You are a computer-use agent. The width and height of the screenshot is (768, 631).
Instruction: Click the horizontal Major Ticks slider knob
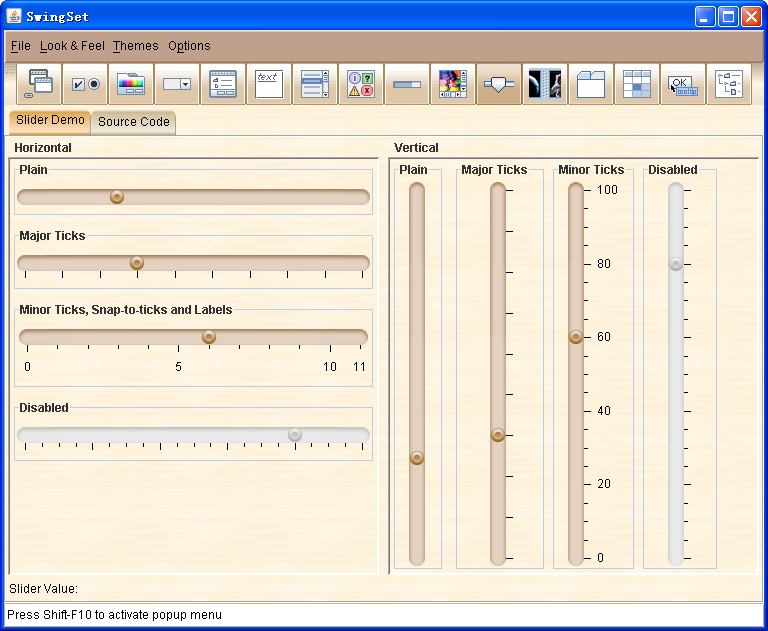(137, 263)
